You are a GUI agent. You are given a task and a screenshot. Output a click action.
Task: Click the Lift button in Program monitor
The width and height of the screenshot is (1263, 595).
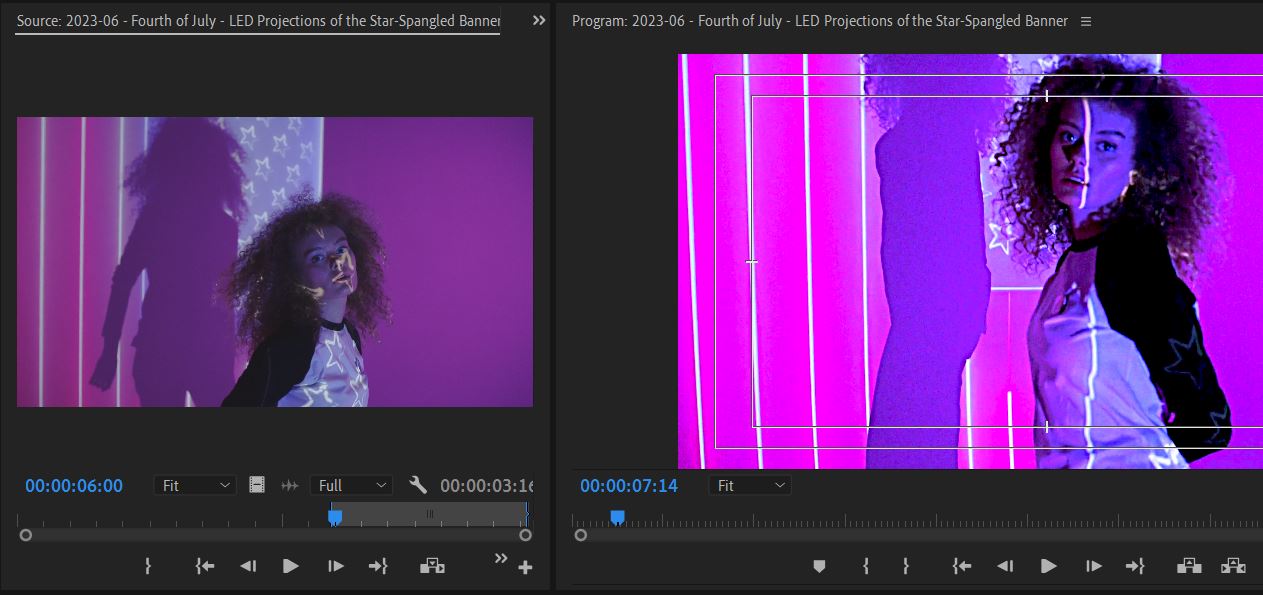pyautogui.click(x=1189, y=566)
